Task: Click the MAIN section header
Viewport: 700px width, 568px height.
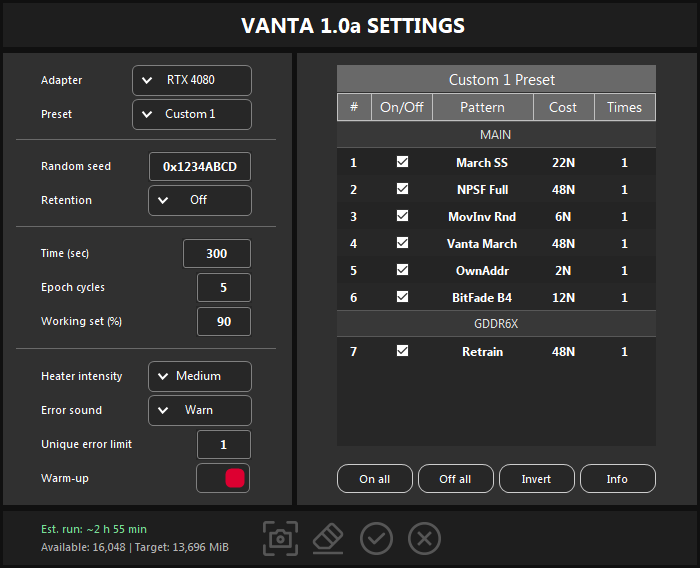Action: pos(496,134)
